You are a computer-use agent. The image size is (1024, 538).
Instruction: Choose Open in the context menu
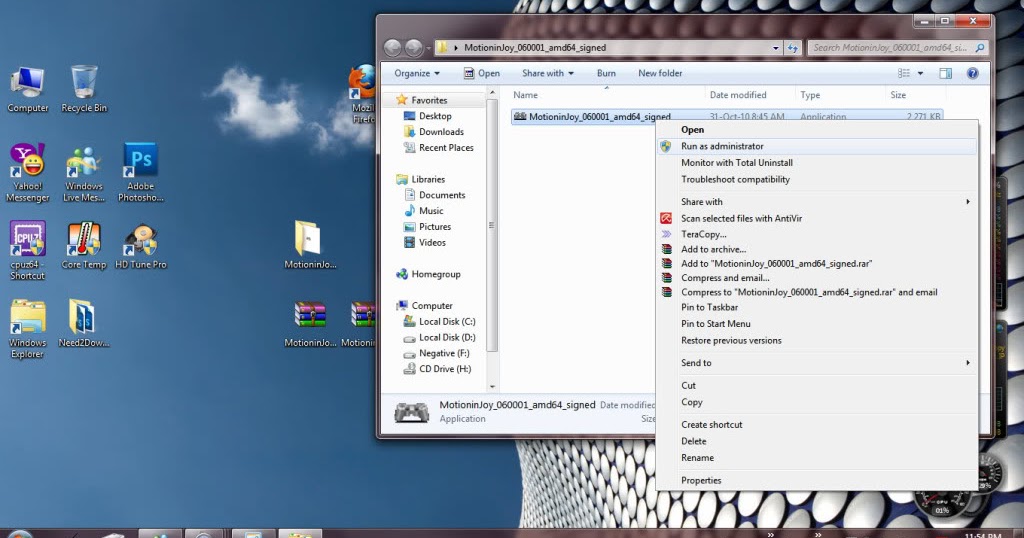tap(818, 129)
